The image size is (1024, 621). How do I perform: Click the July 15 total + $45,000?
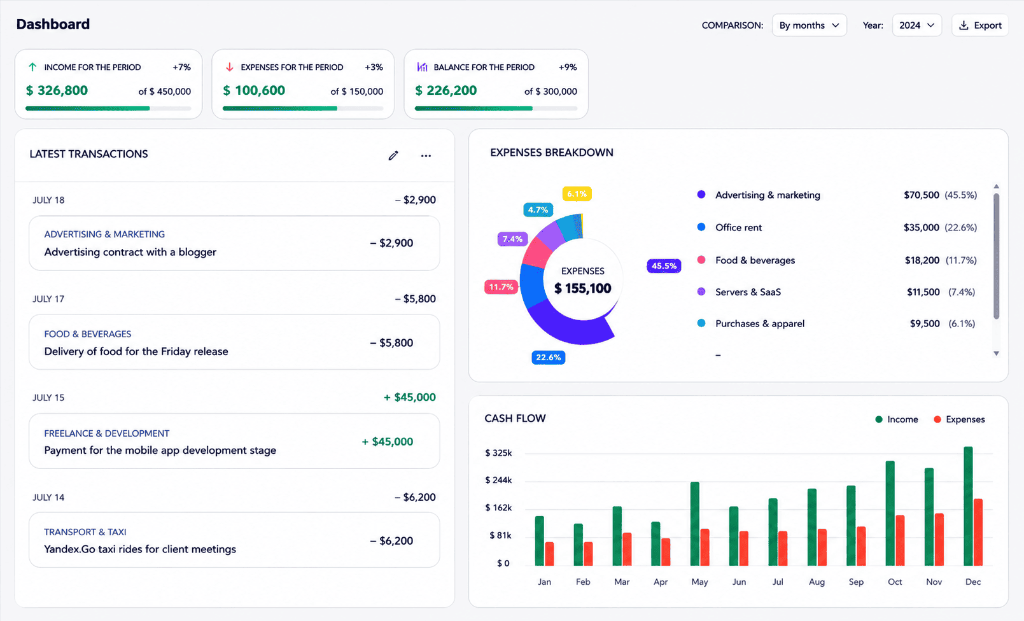[409, 397]
